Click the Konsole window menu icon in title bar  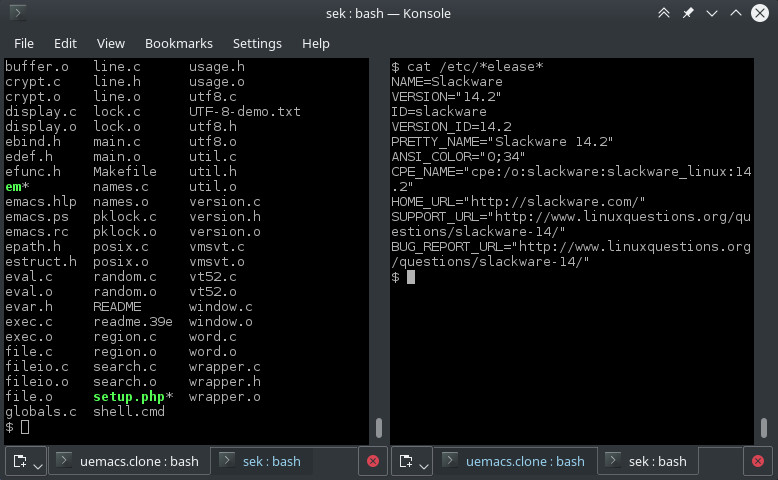(x=18, y=14)
